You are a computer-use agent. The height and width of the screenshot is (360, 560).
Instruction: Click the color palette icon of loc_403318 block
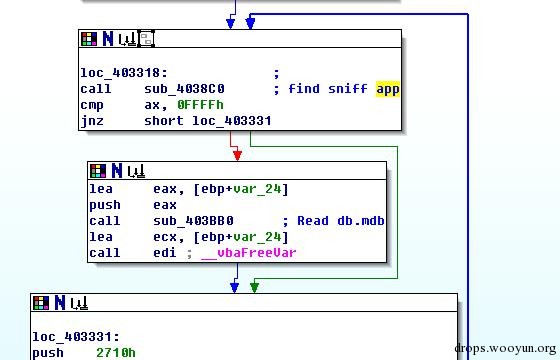89,39
